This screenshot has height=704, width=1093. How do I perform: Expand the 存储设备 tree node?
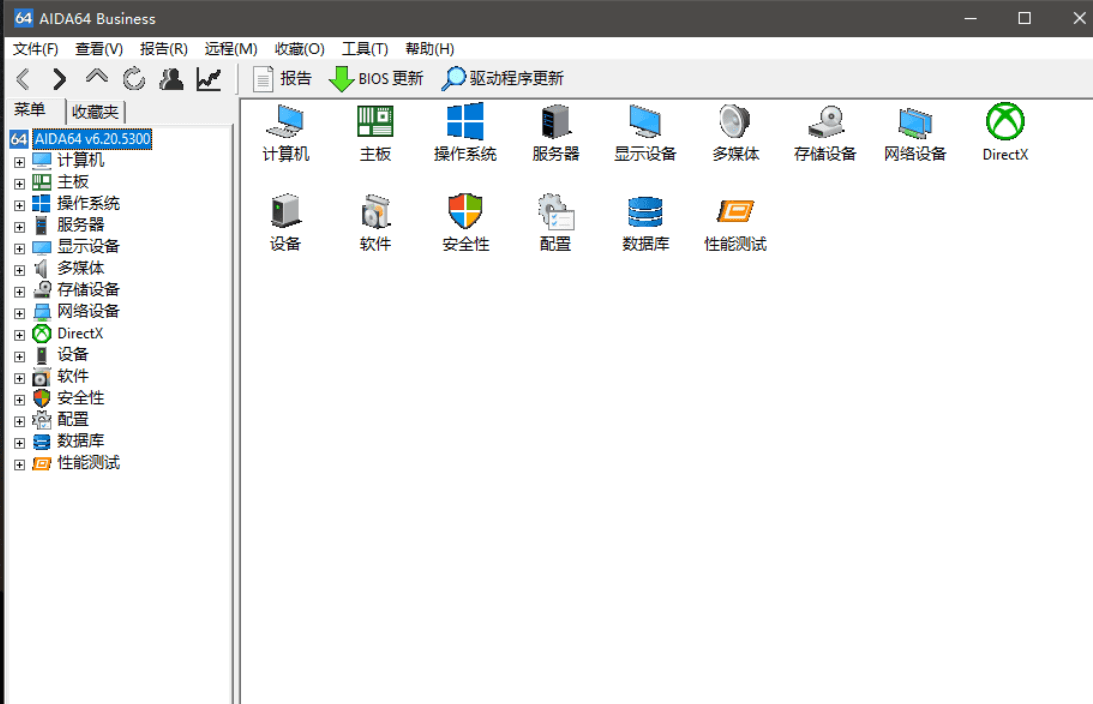click(x=20, y=292)
